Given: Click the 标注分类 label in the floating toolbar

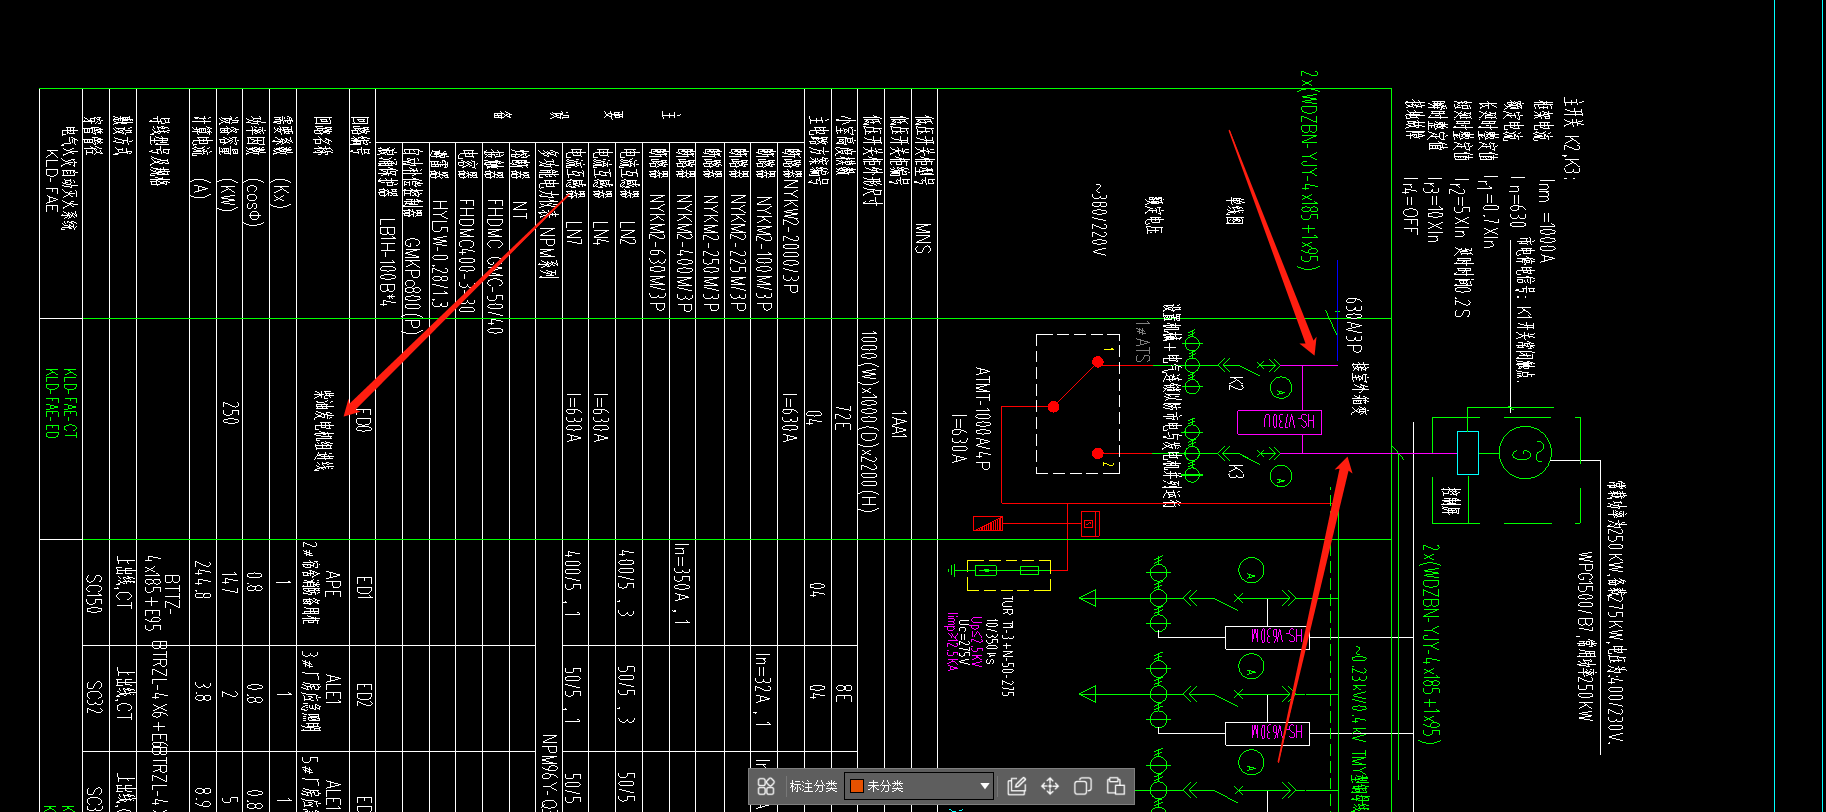Looking at the screenshot, I should [813, 786].
